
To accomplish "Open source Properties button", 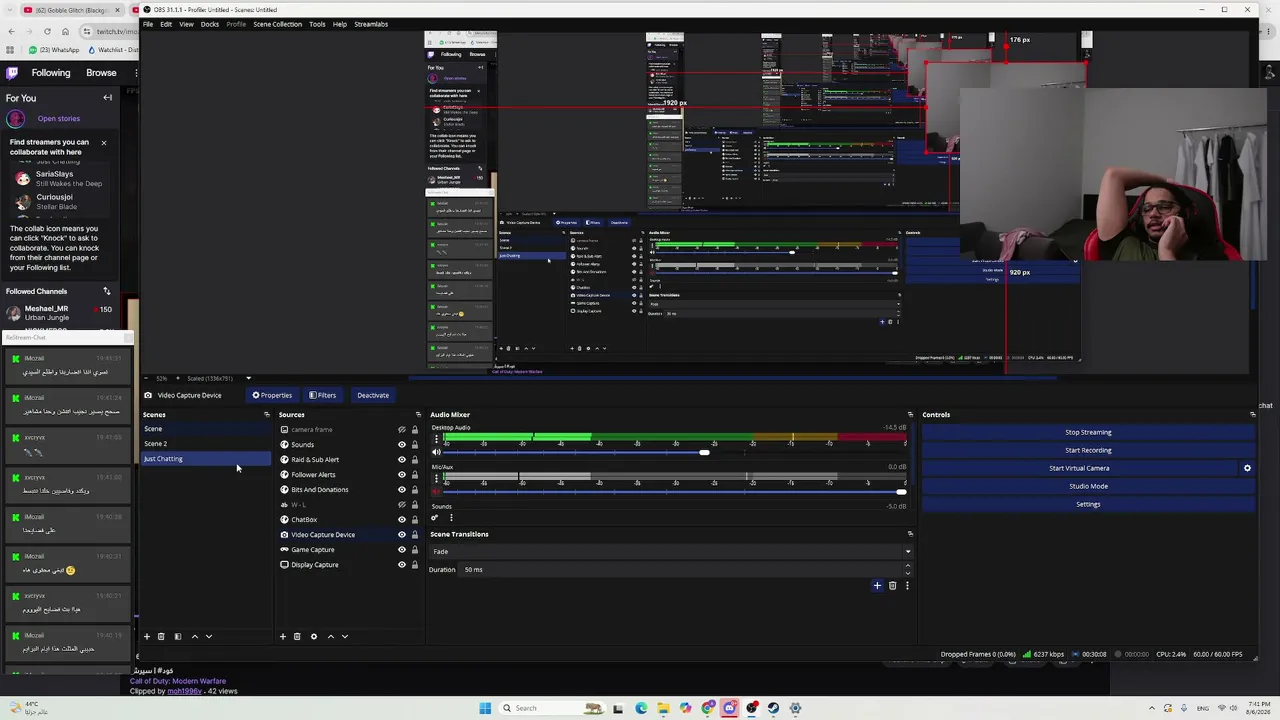I will pos(272,395).
